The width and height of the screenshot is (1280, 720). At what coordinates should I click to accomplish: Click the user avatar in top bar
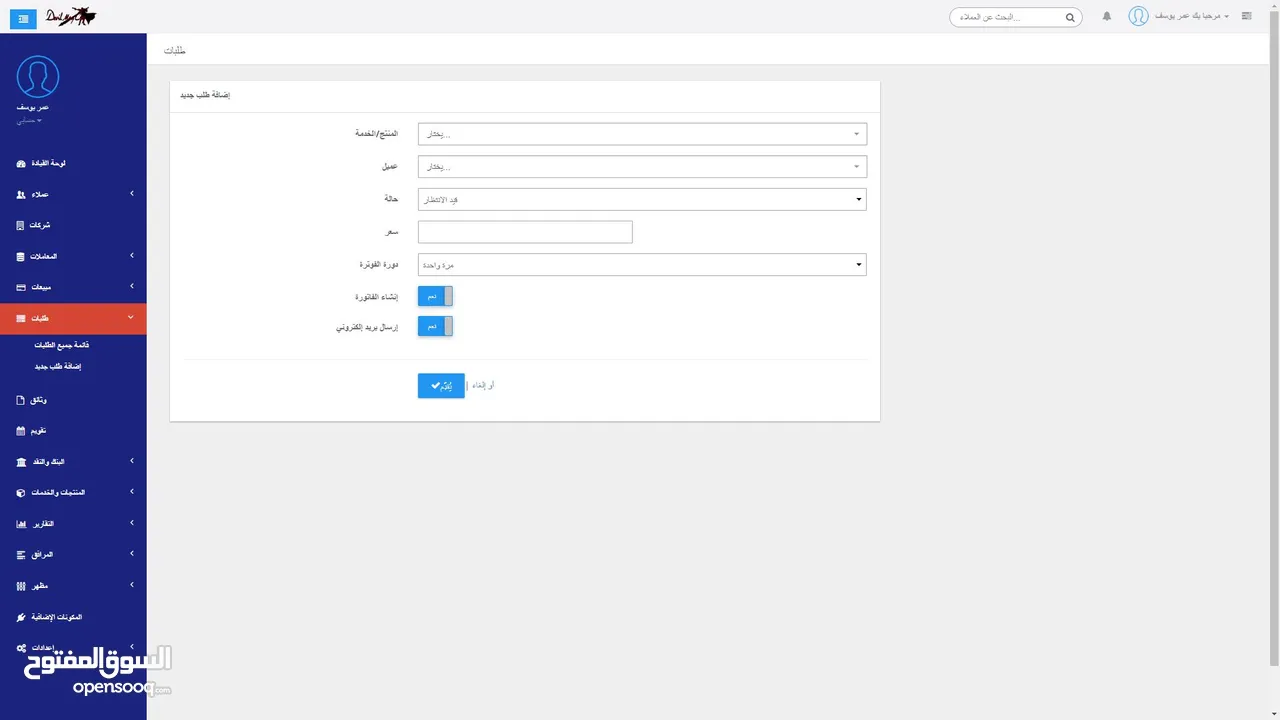click(1138, 16)
